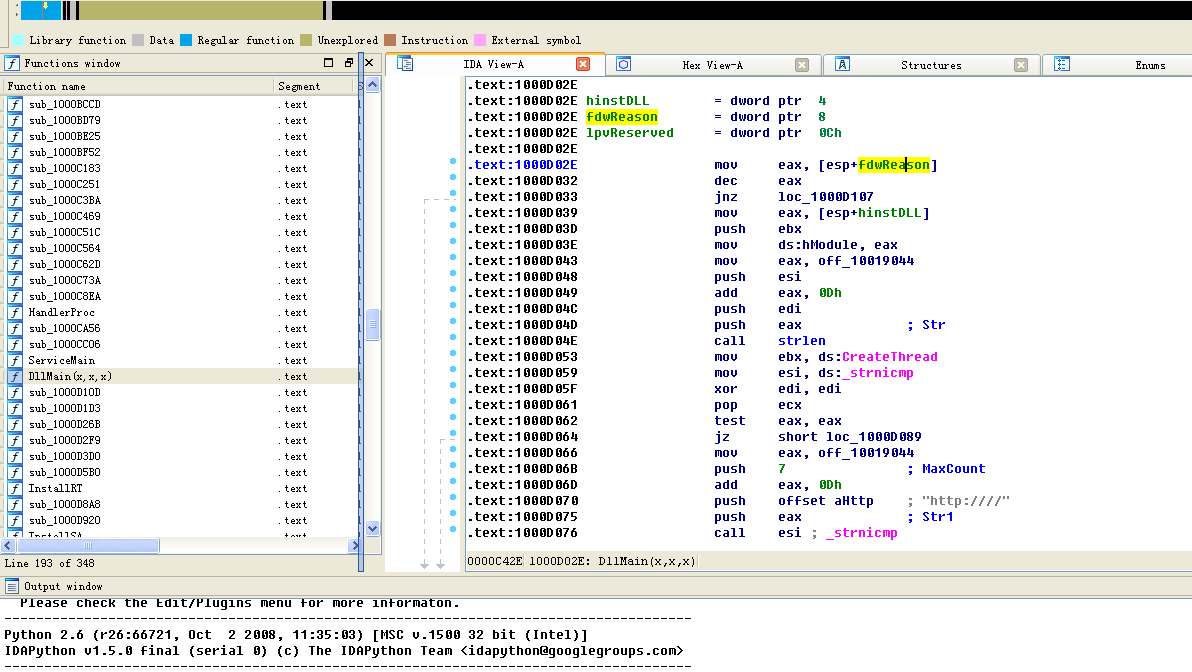1192x672 pixels.
Task: Select sub_1000C8EA in the functions list
Action: point(181,296)
